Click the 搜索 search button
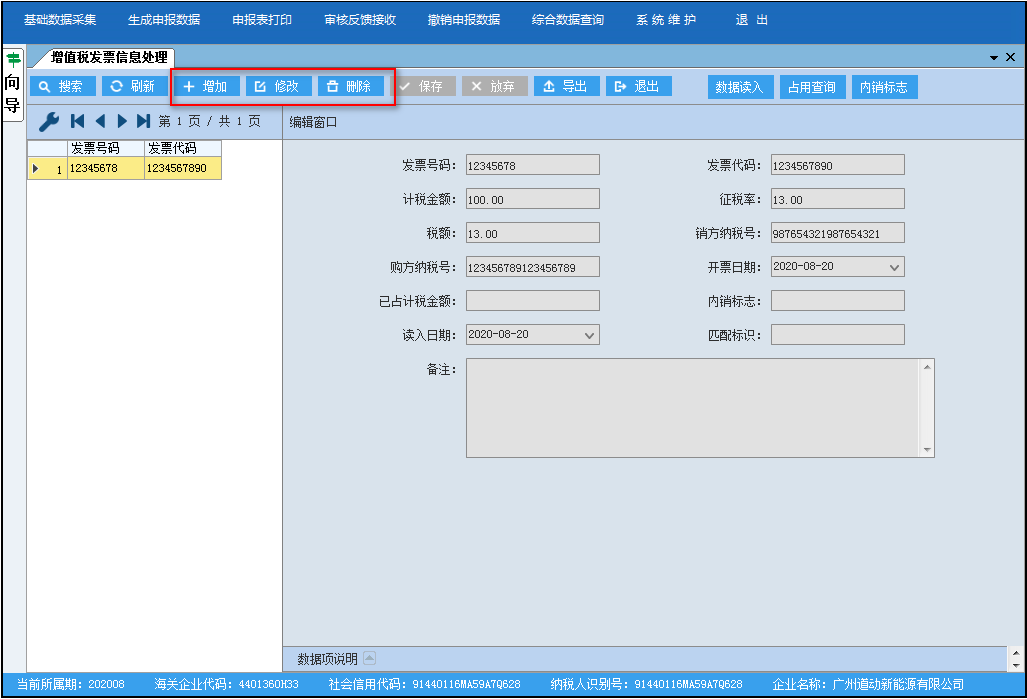The width and height of the screenshot is (1027, 699). tap(62, 87)
